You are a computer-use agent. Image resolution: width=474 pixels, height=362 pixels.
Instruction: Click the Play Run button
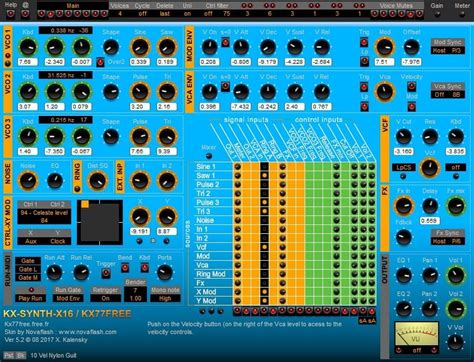tap(30, 298)
